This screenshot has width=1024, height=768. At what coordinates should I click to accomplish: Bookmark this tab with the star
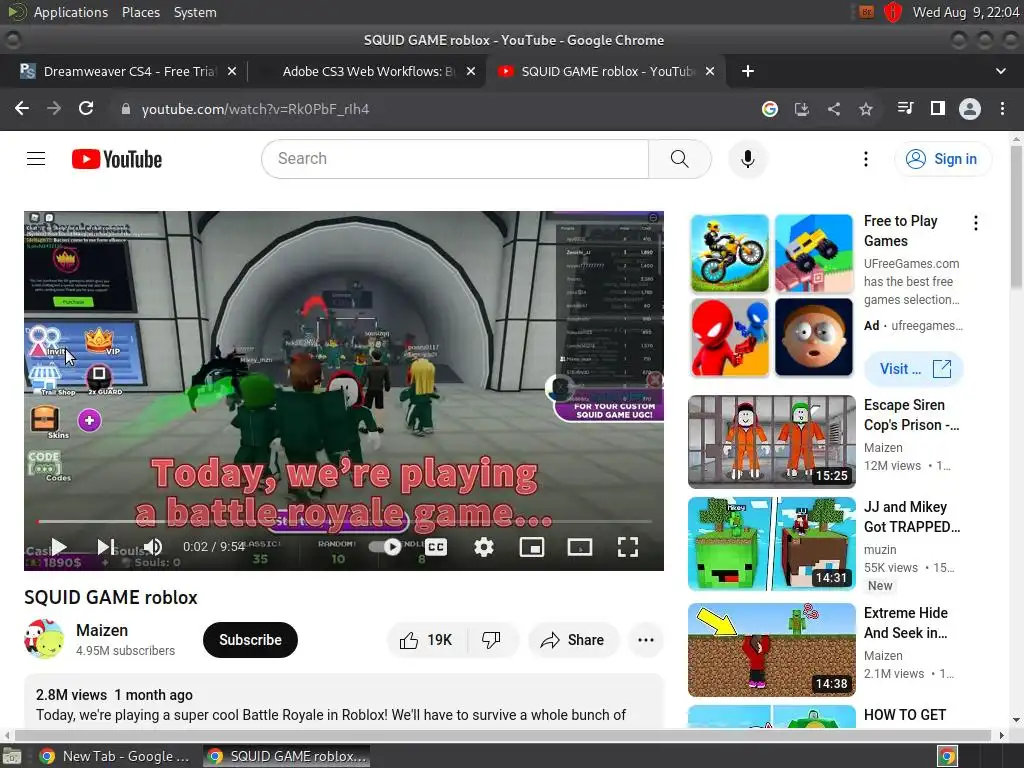pos(866,108)
